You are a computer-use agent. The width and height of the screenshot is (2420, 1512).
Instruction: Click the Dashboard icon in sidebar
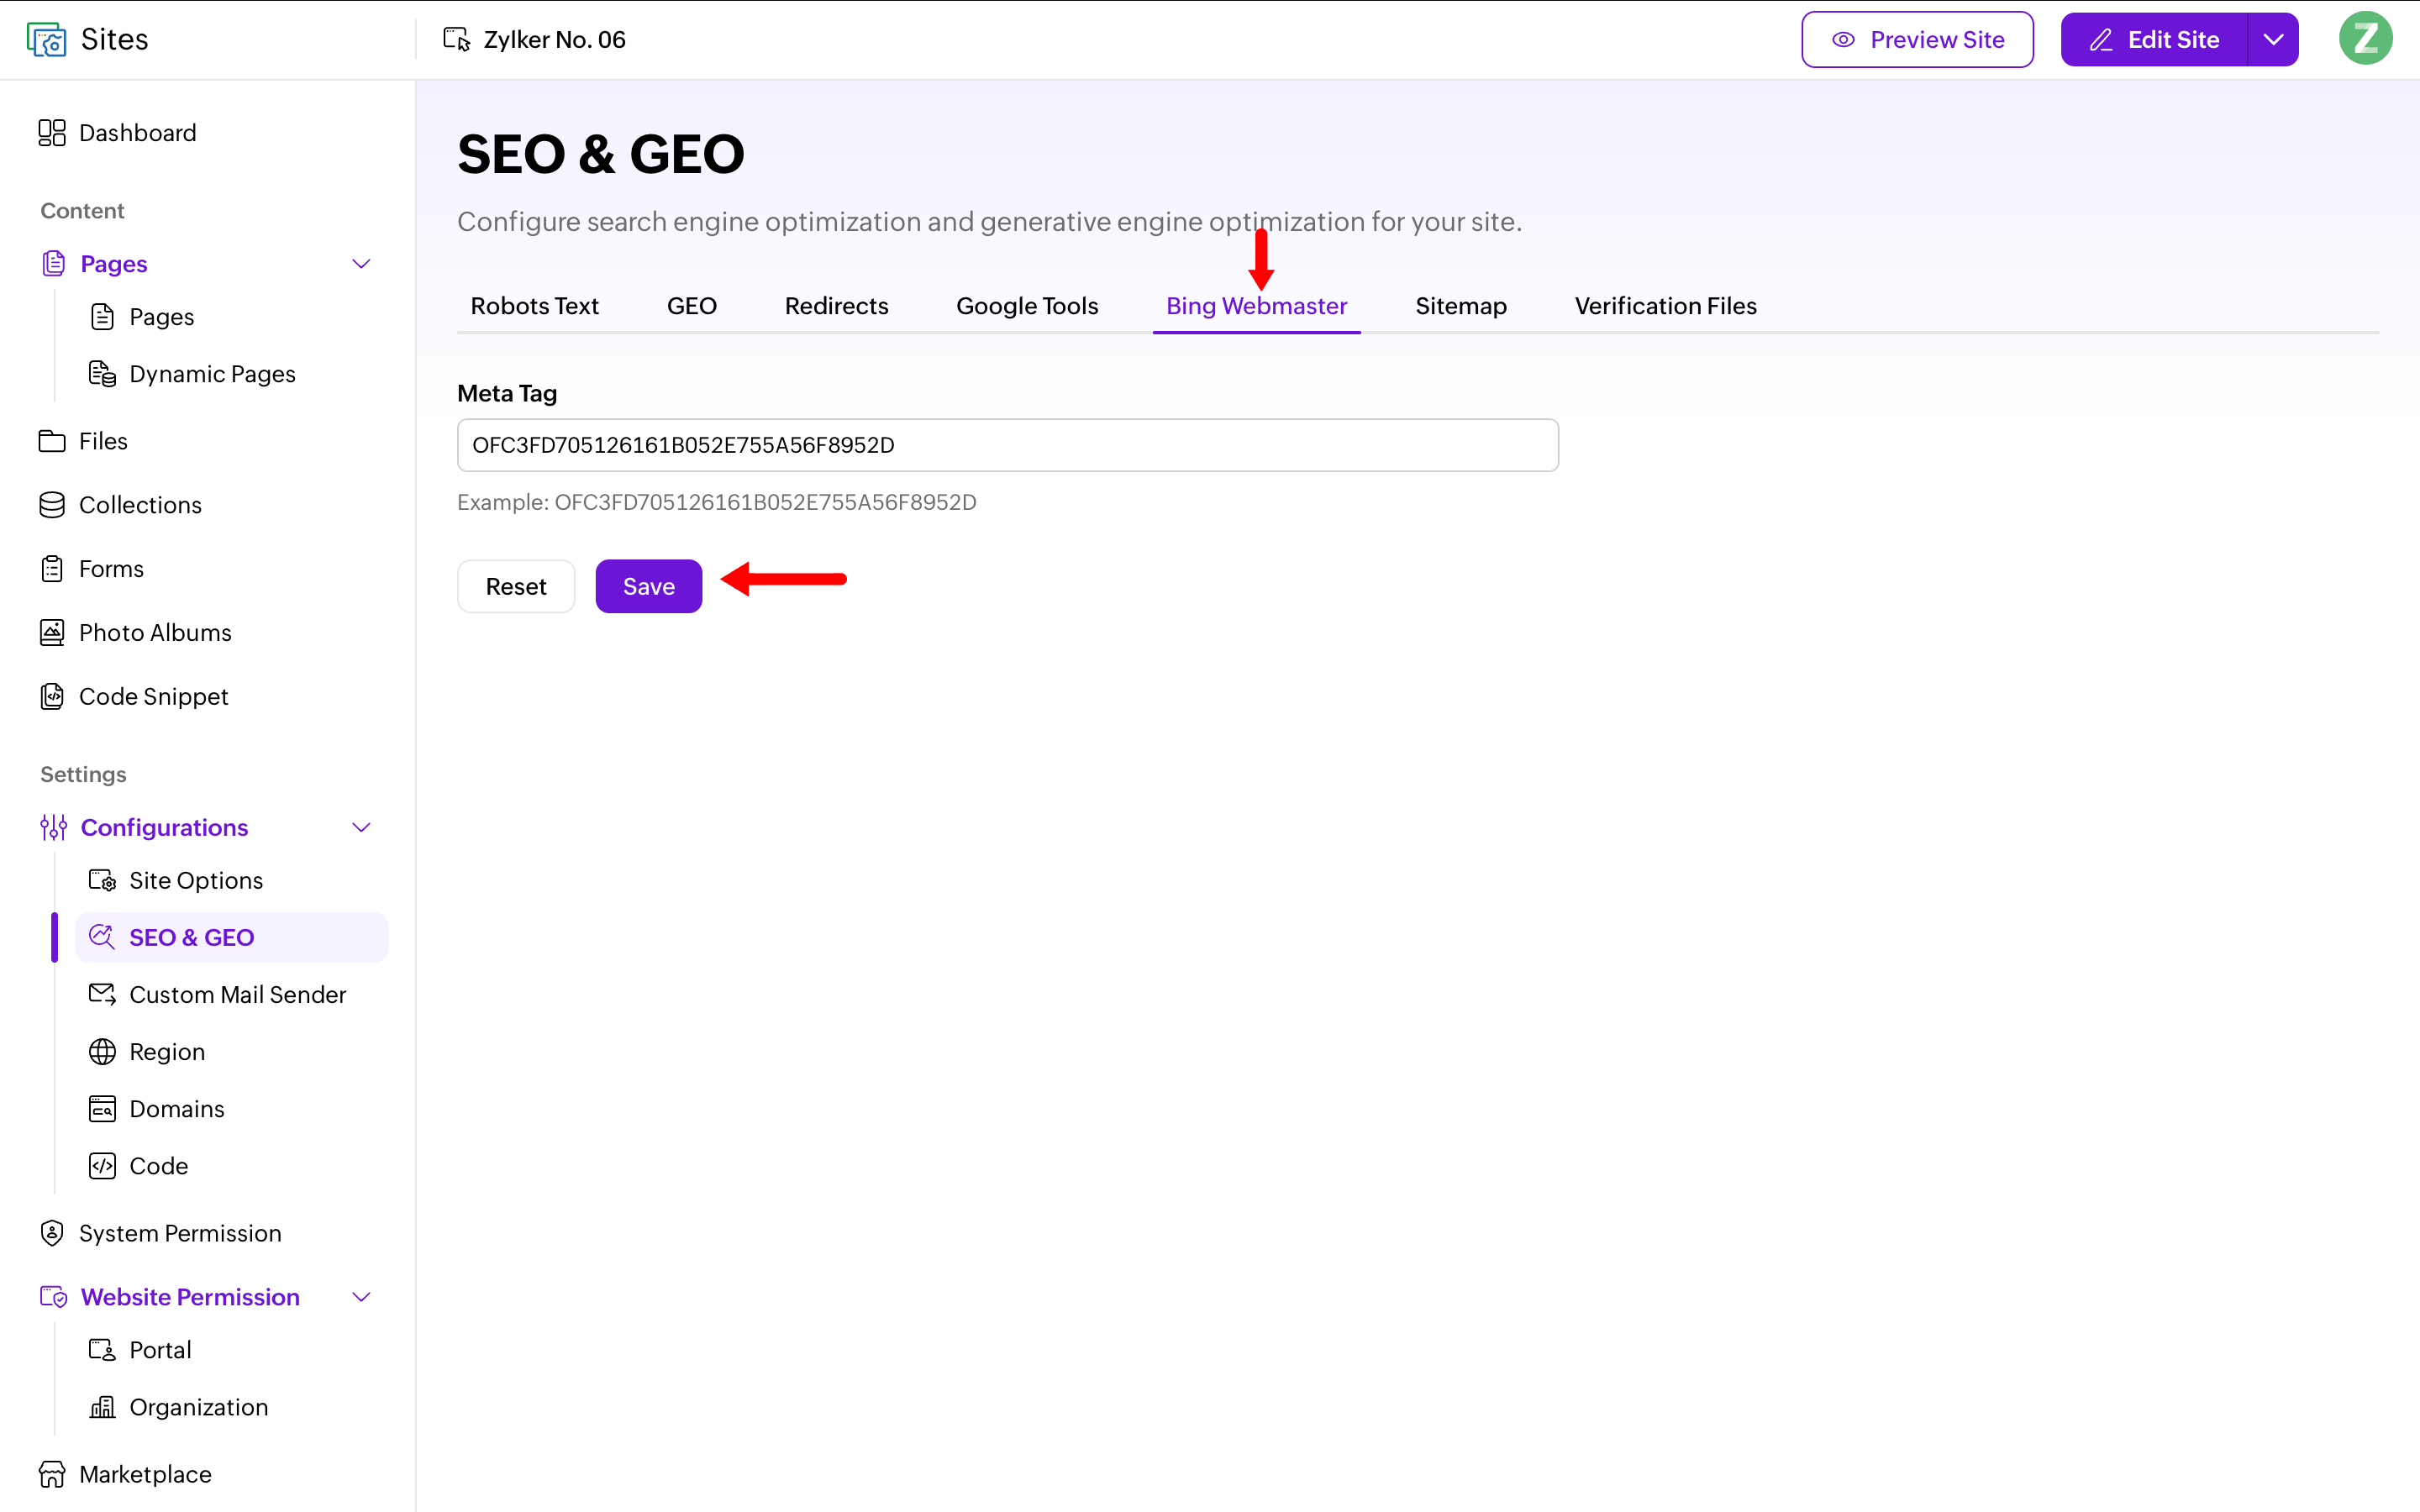(x=52, y=133)
